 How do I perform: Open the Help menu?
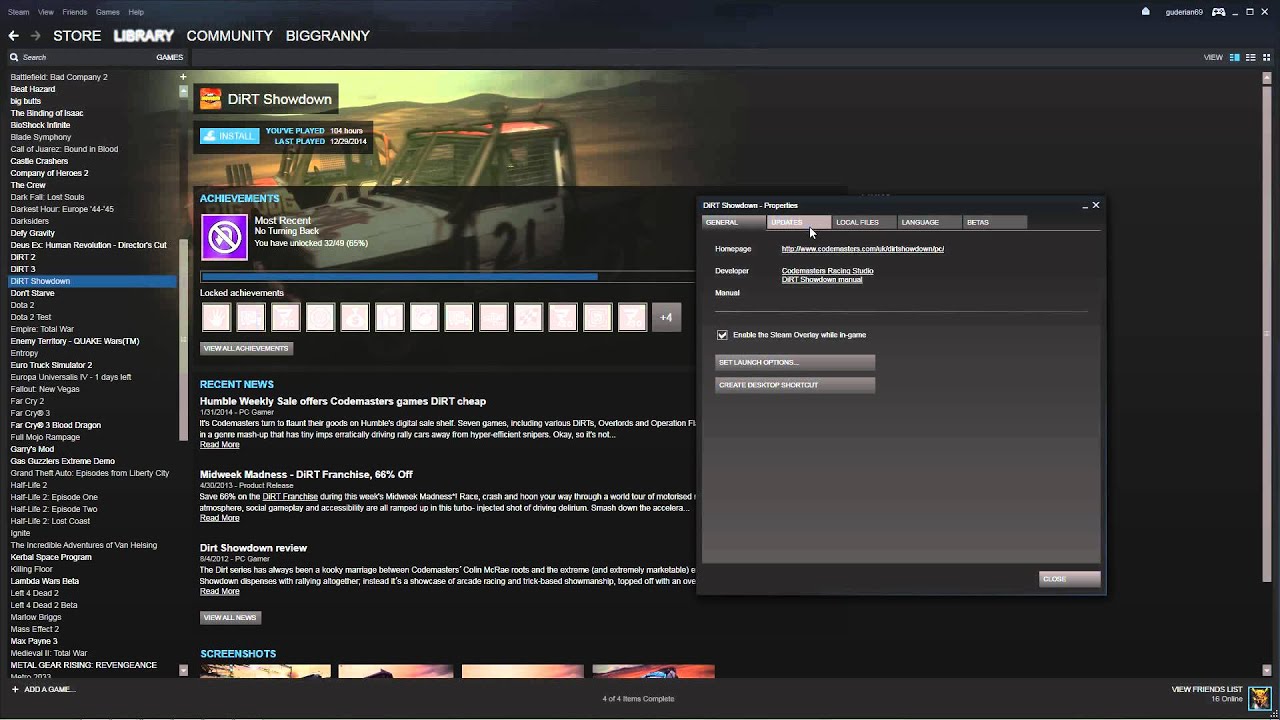pyautogui.click(x=136, y=12)
